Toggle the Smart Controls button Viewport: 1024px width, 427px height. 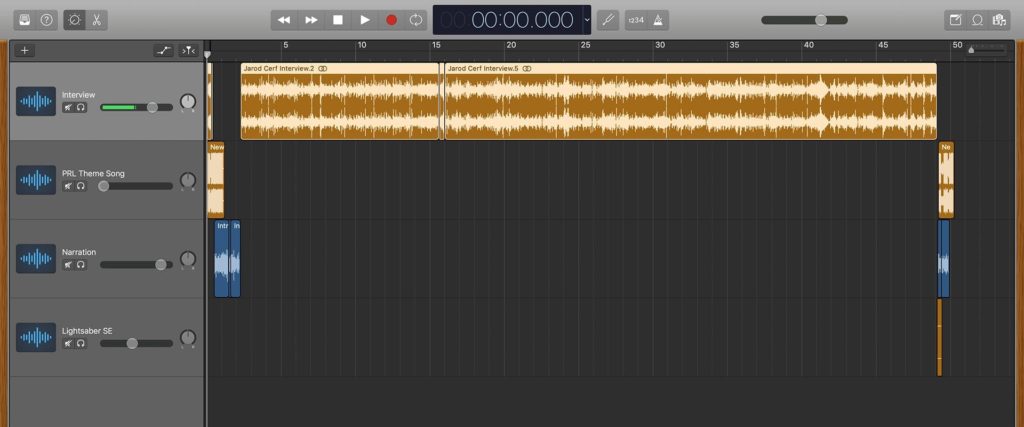point(76,20)
